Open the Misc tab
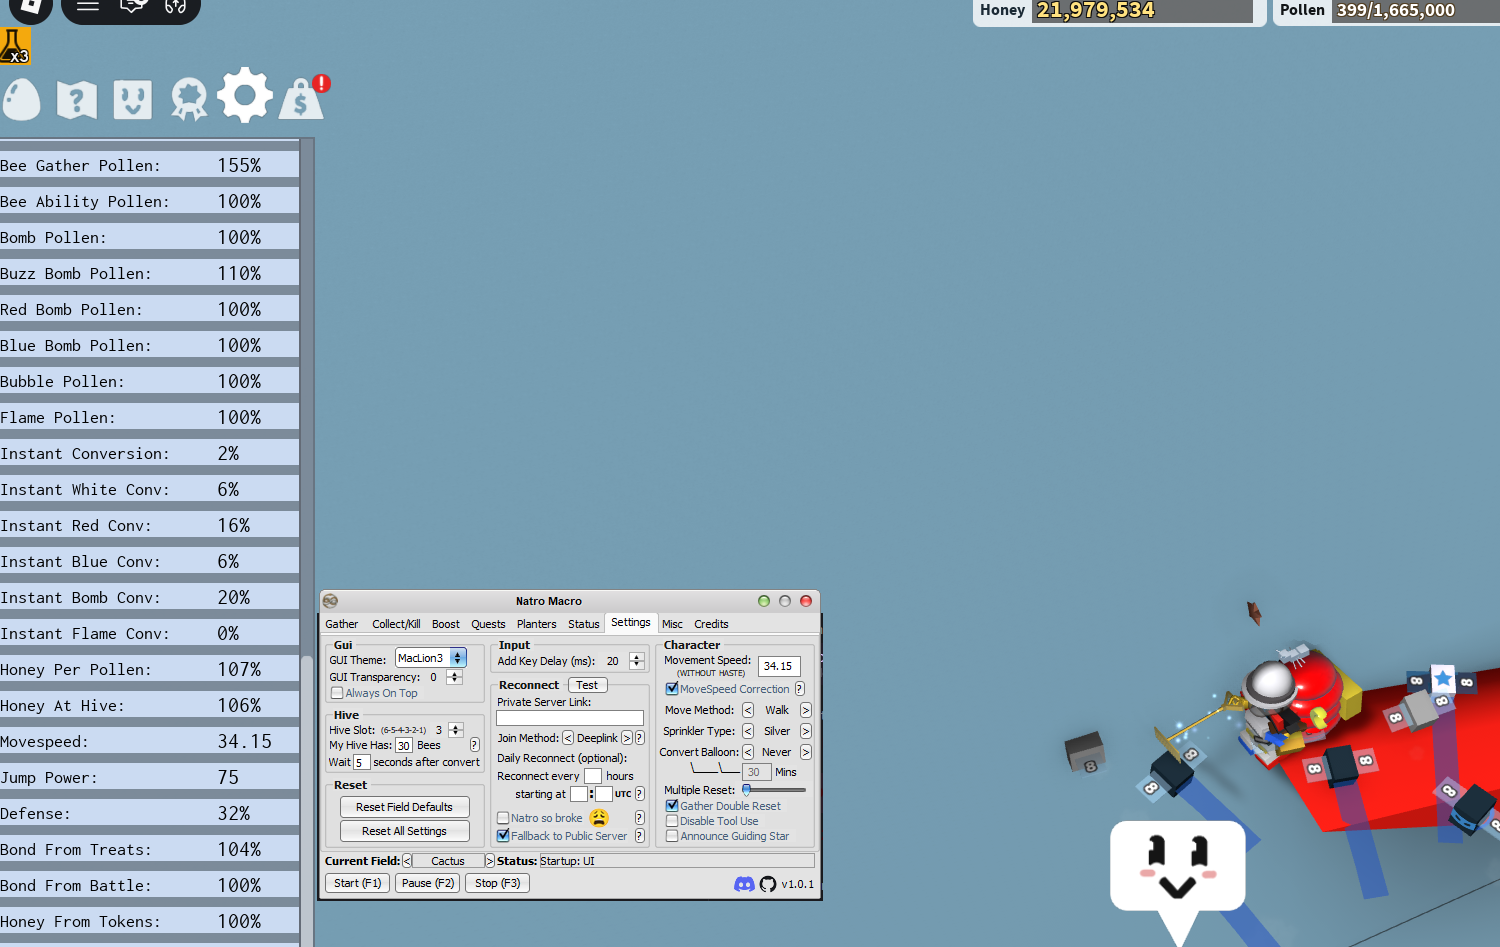 [672, 624]
